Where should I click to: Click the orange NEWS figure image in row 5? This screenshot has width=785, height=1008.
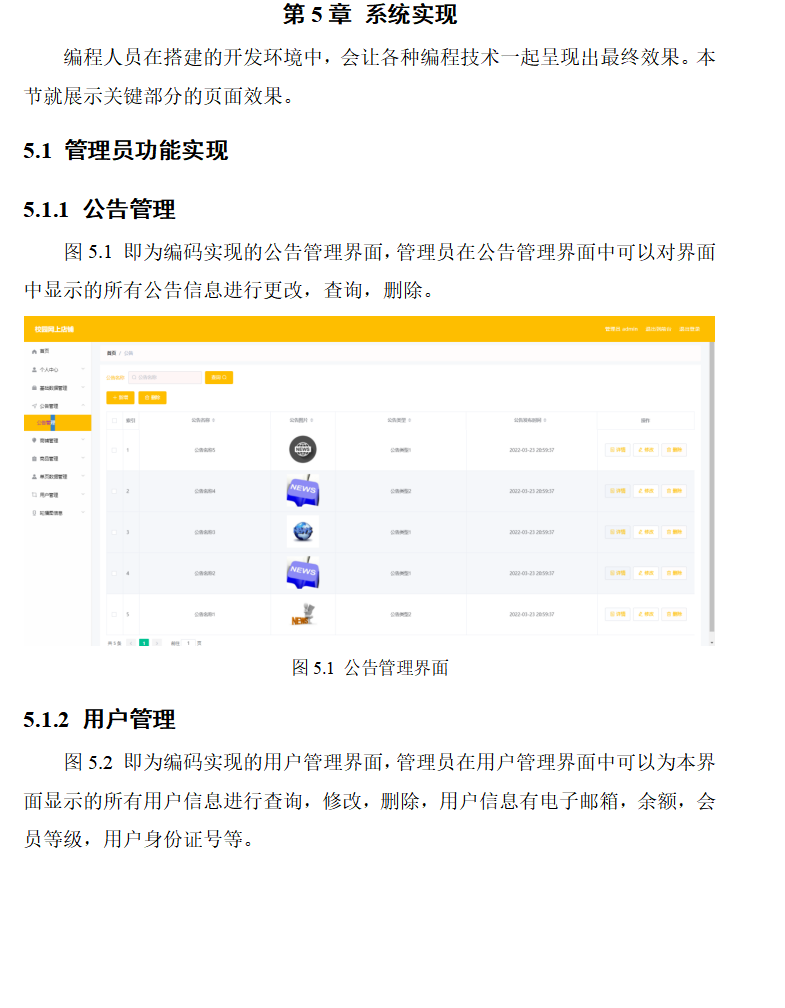(301, 614)
